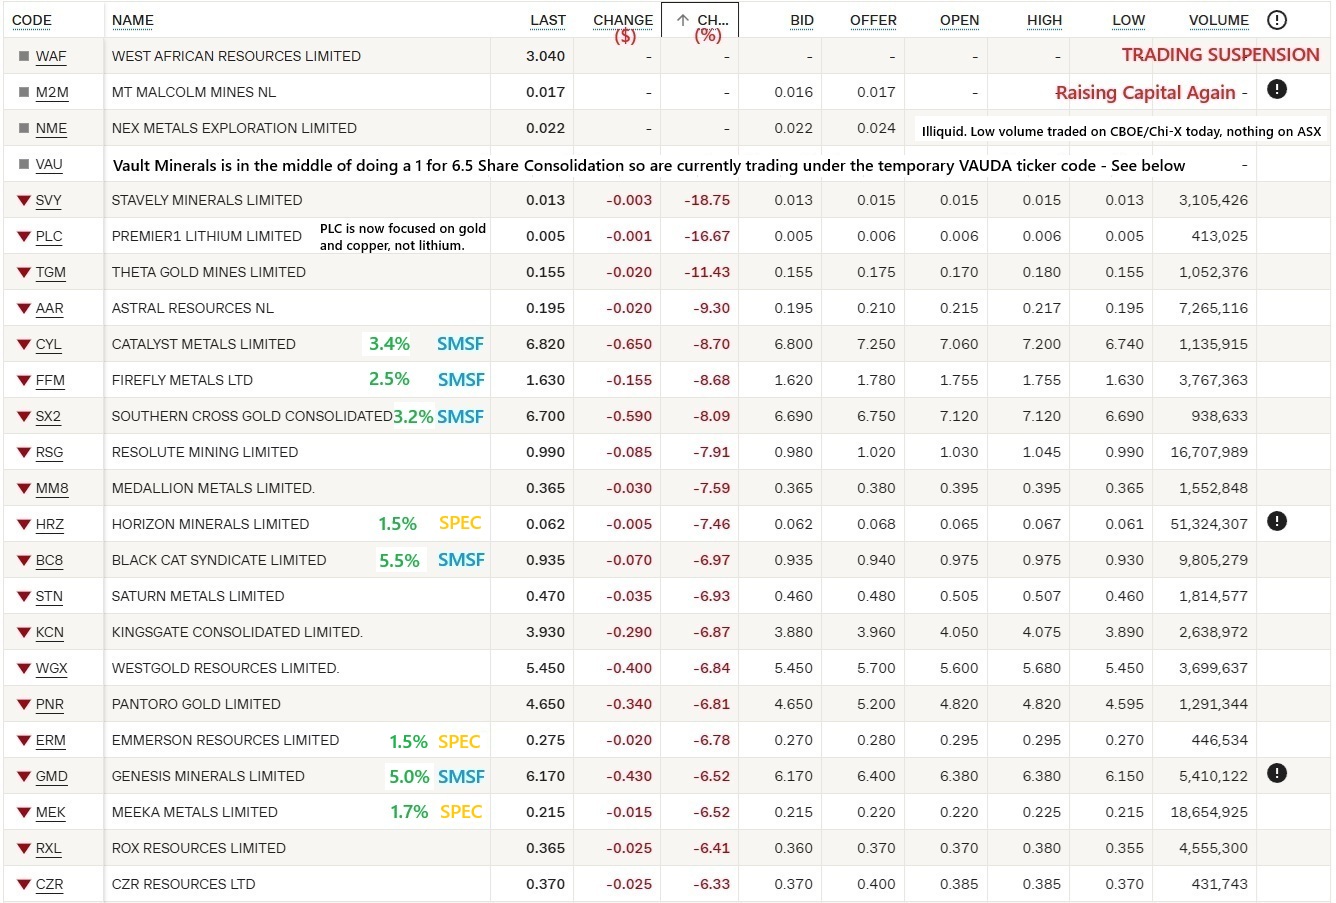Sort the table by LAST price header
Screen dimensions: 1336x903
[547, 20]
